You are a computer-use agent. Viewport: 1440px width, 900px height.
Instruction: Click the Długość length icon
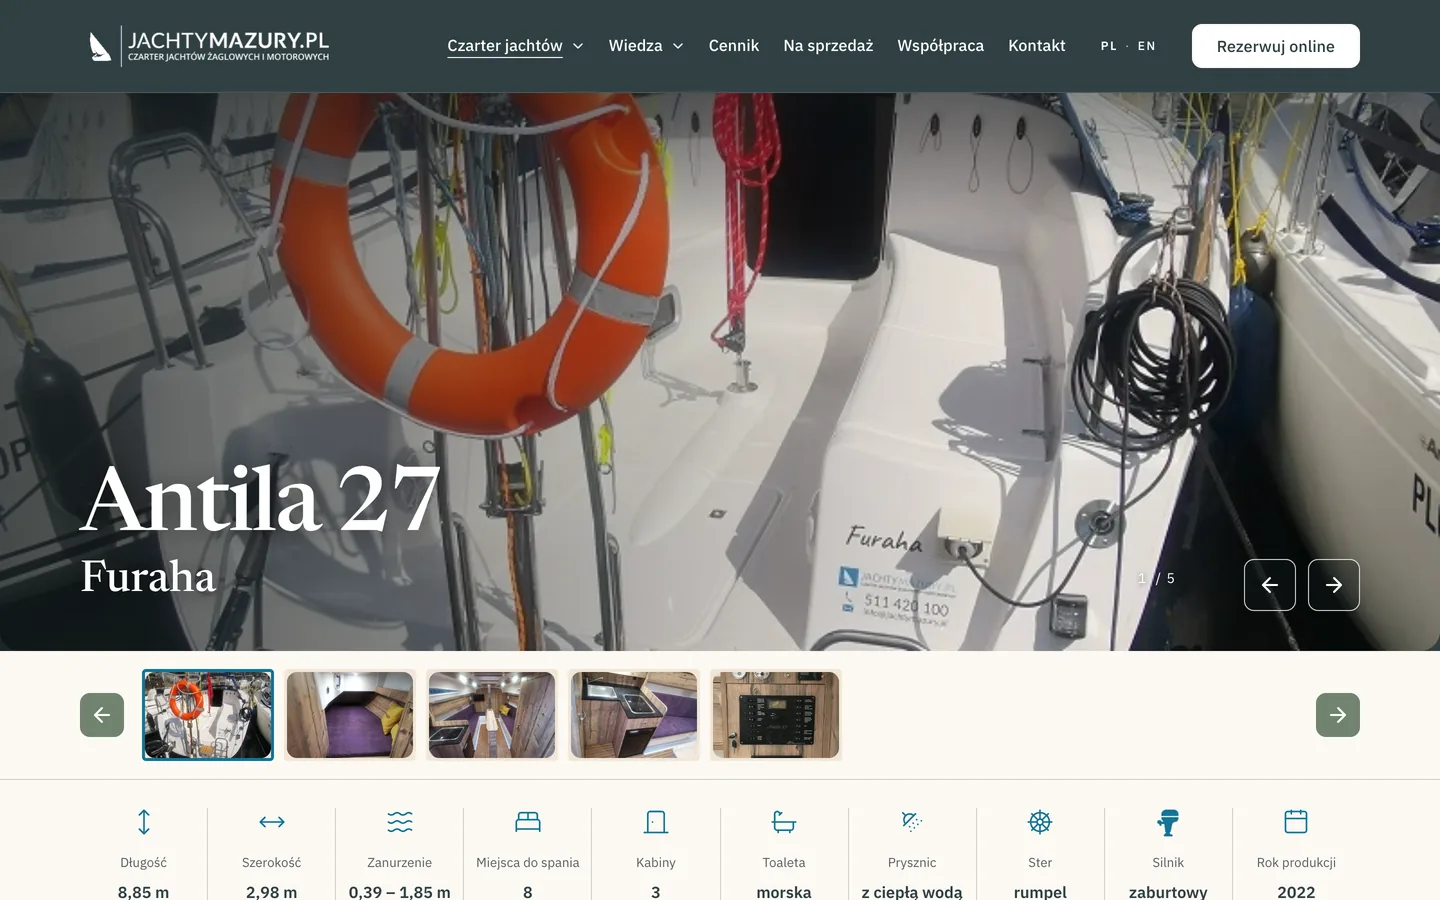pyautogui.click(x=144, y=822)
